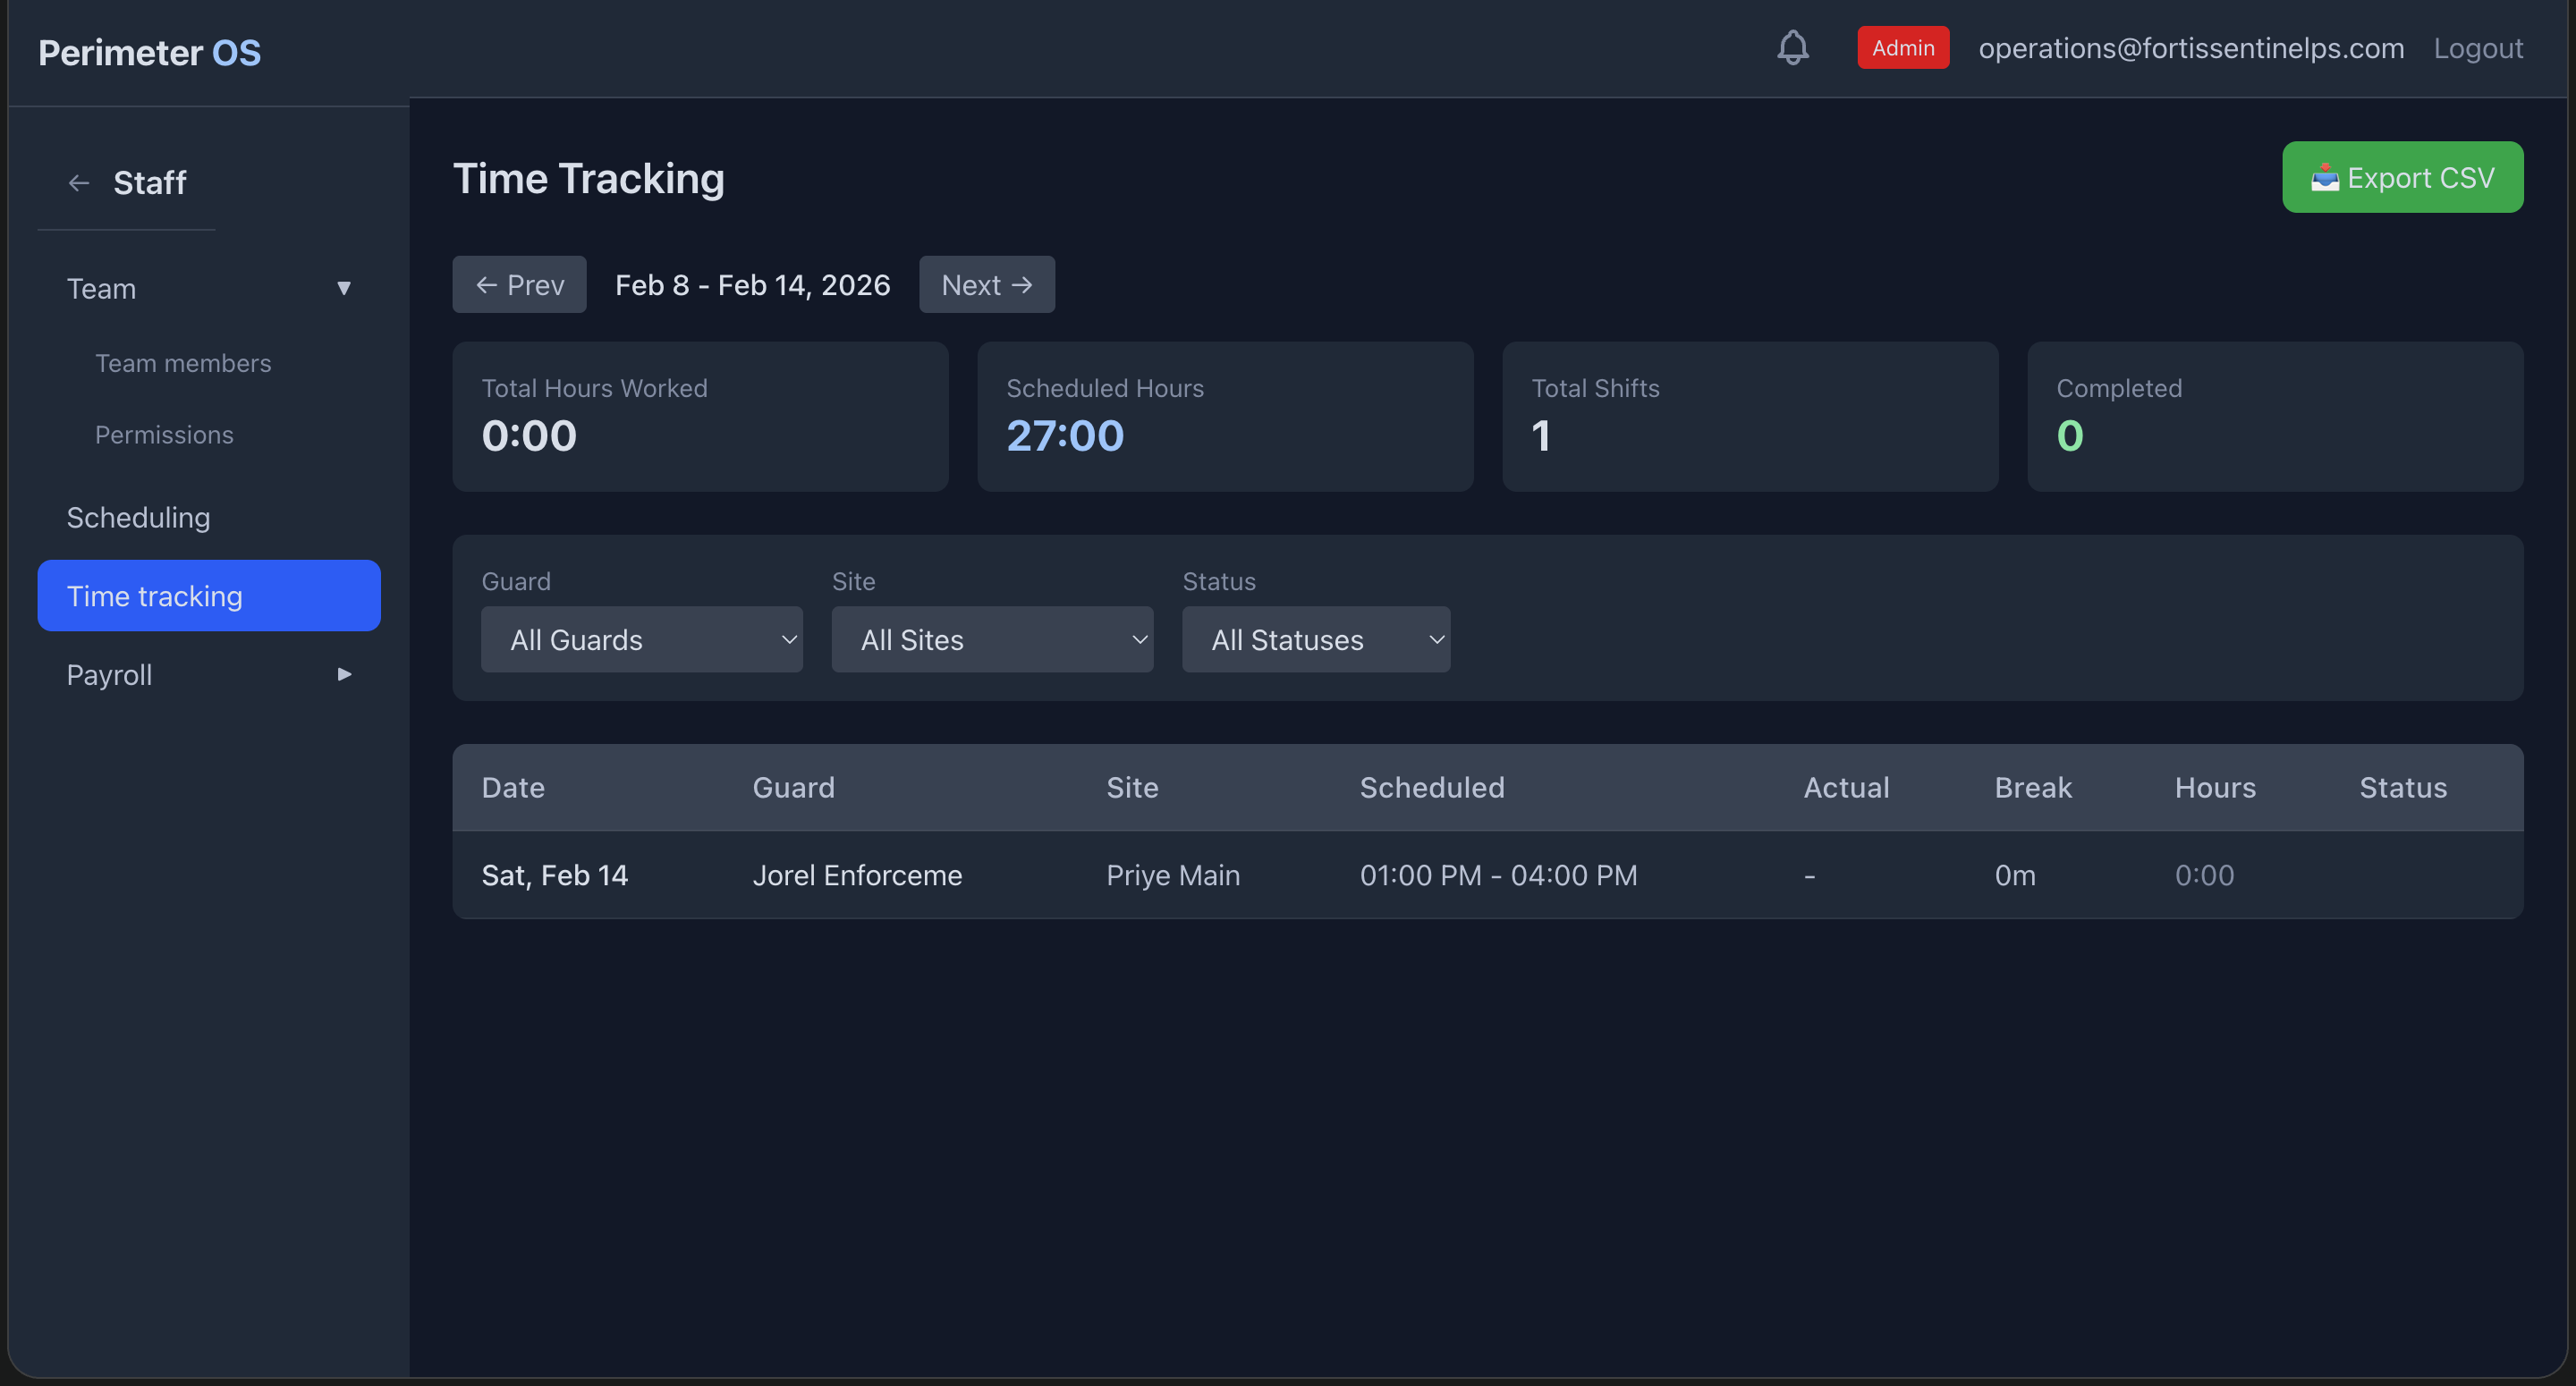Export time tracking as CSV
2576x1386 pixels.
(2401, 178)
